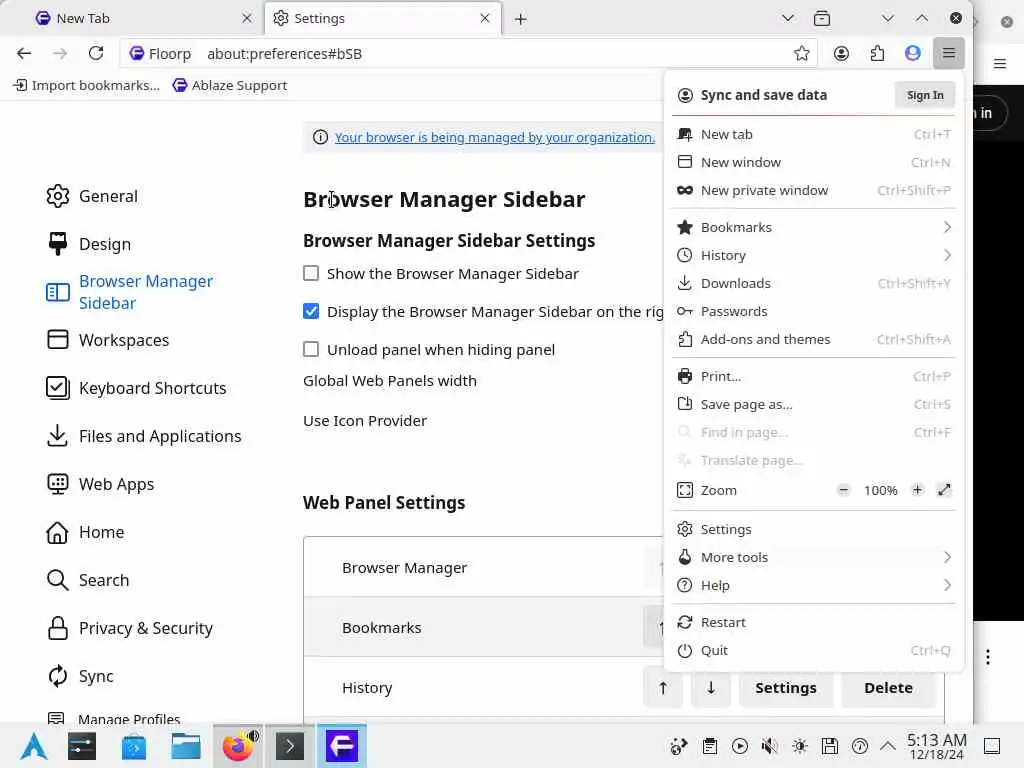Uncheck Display the Browser Manager Sidebar on right
The width and height of the screenshot is (1024, 768).
pyautogui.click(x=311, y=311)
